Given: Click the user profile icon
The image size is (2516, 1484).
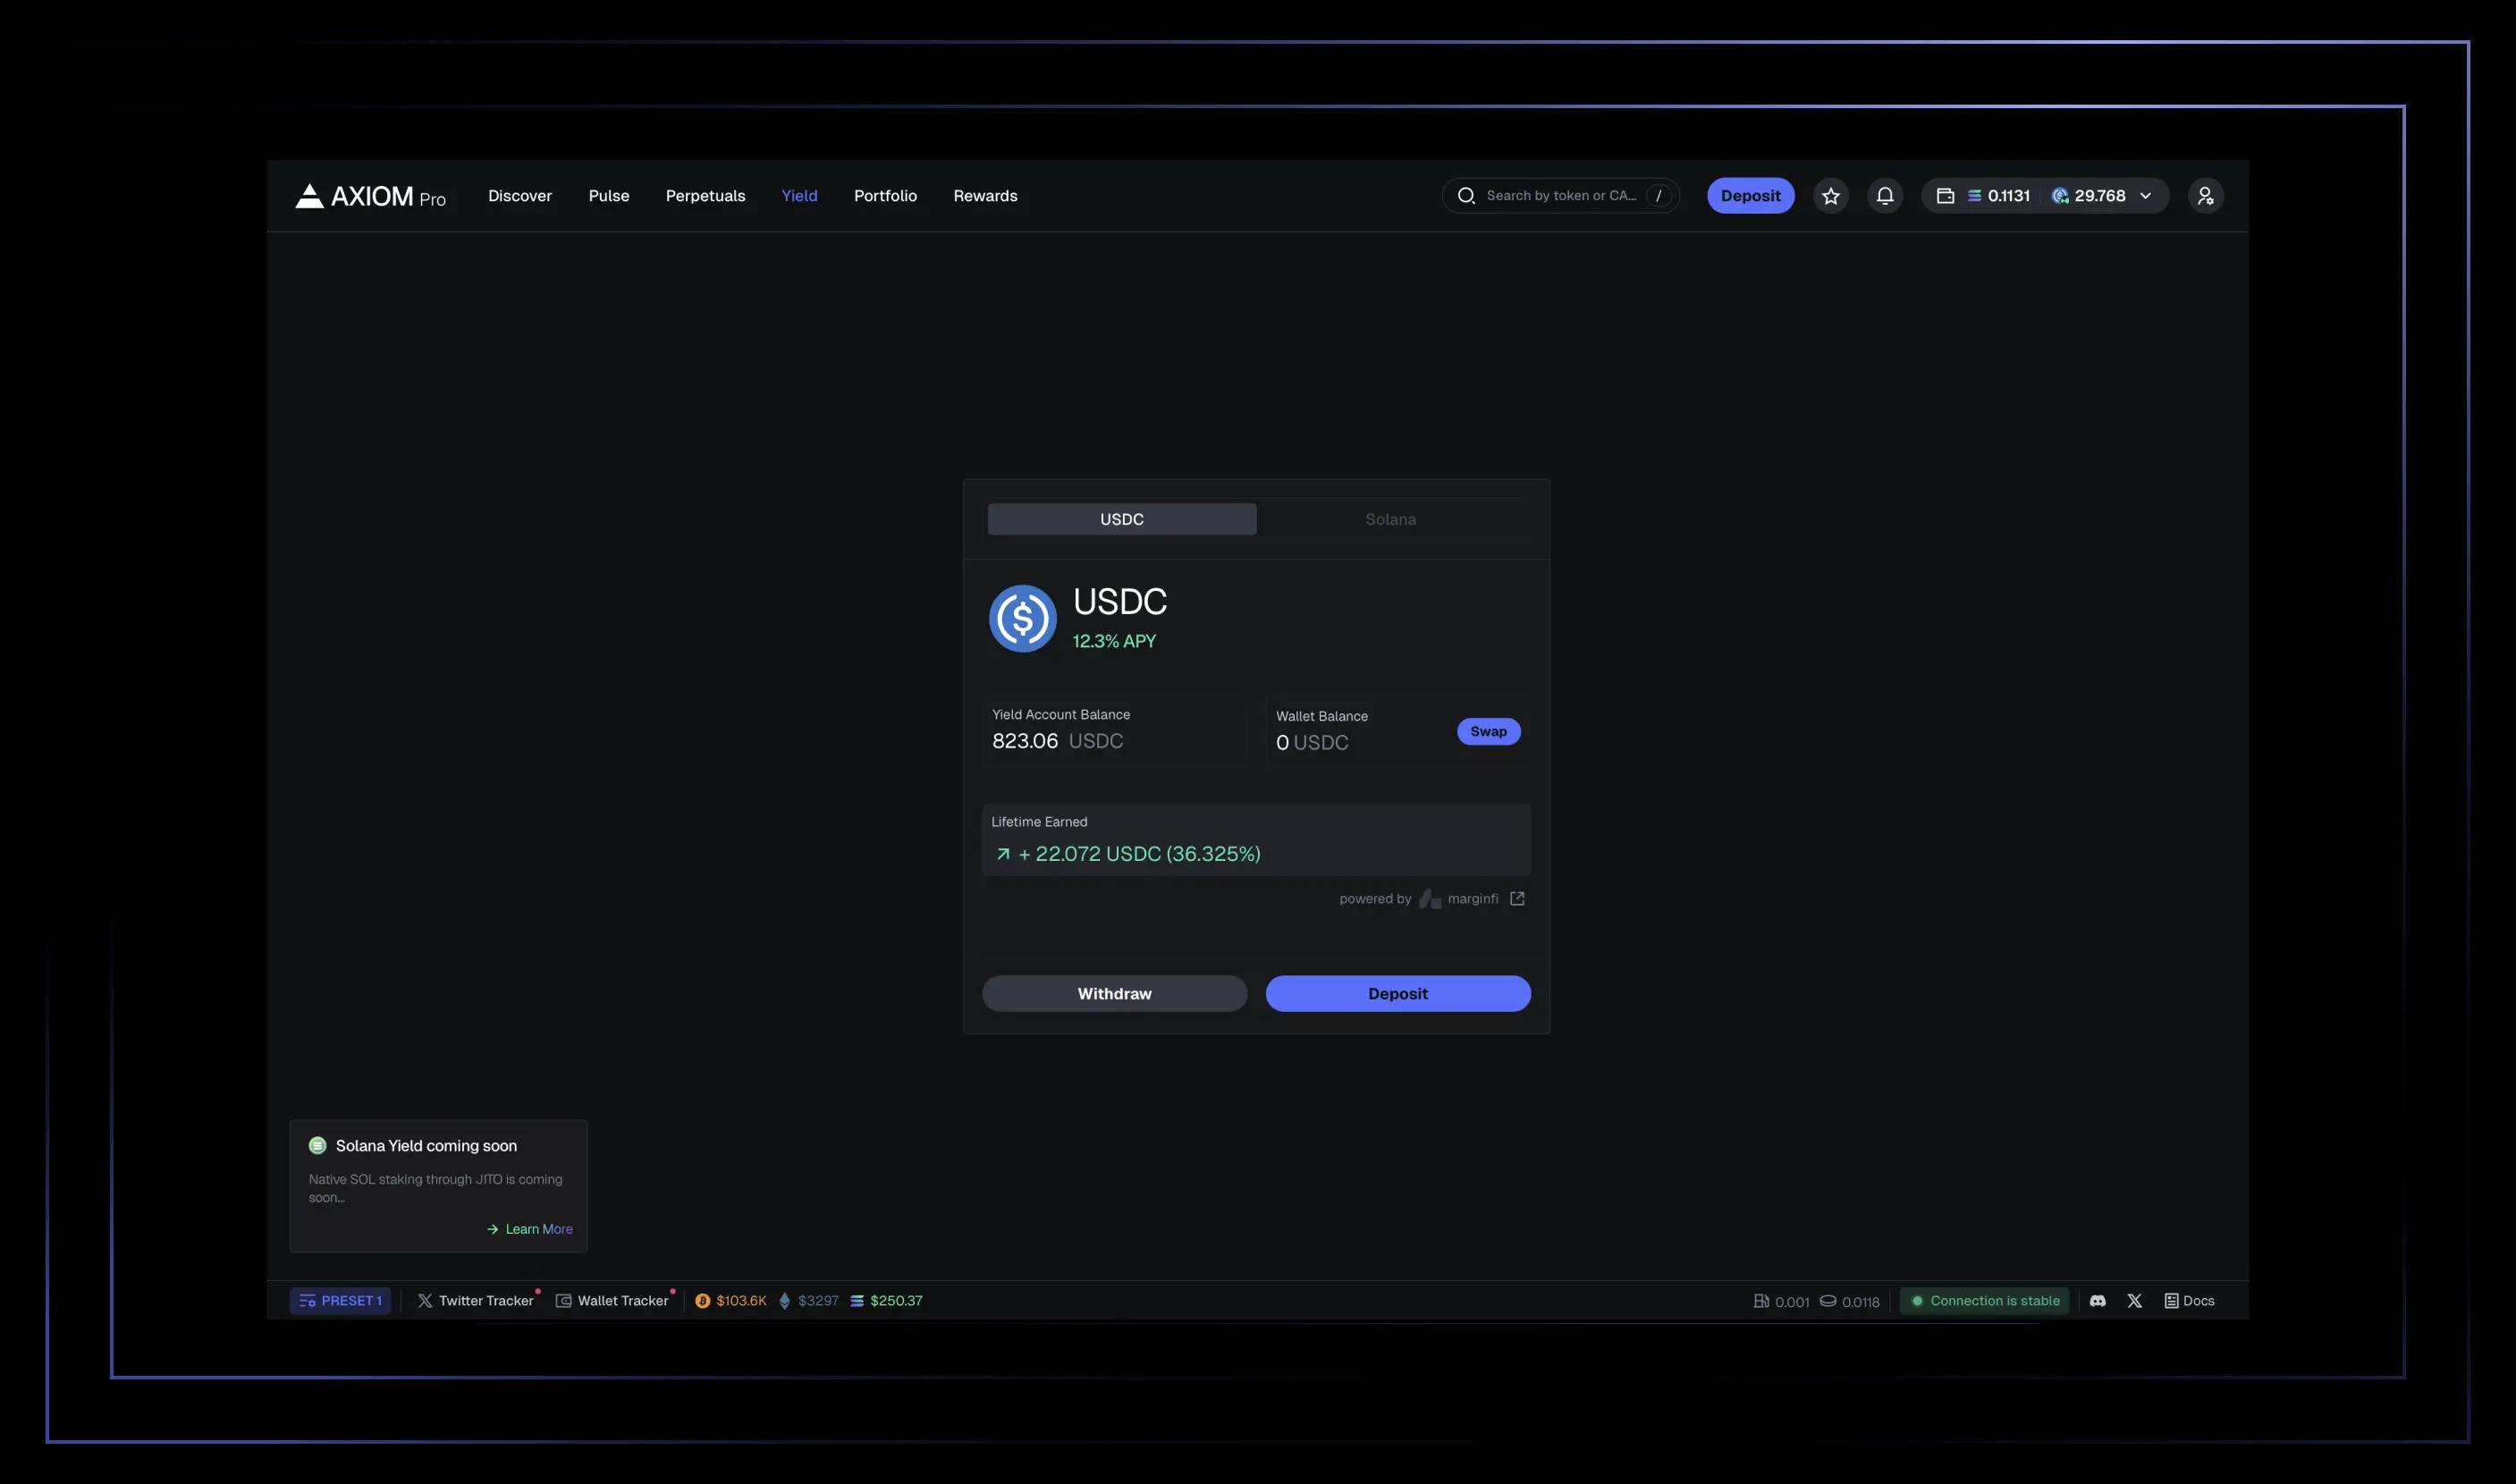Looking at the screenshot, I should point(2205,196).
